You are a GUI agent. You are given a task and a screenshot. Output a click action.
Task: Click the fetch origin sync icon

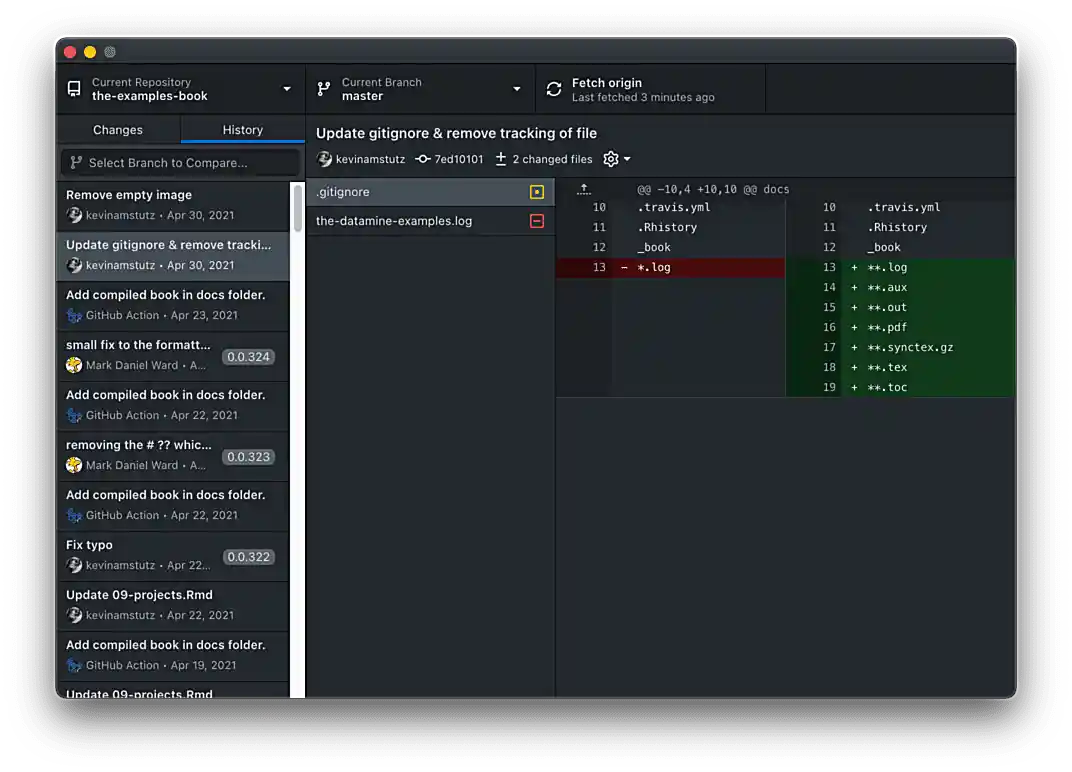click(554, 89)
